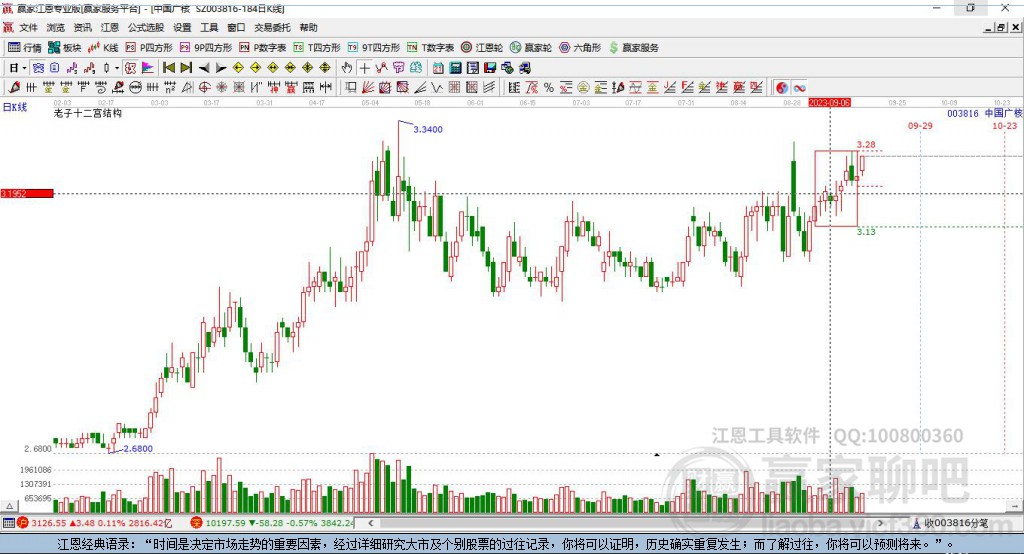Select the red pencil drawing tool
Image resolution: width=1024 pixels, height=554 pixels.
pyautogui.click(x=14, y=88)
